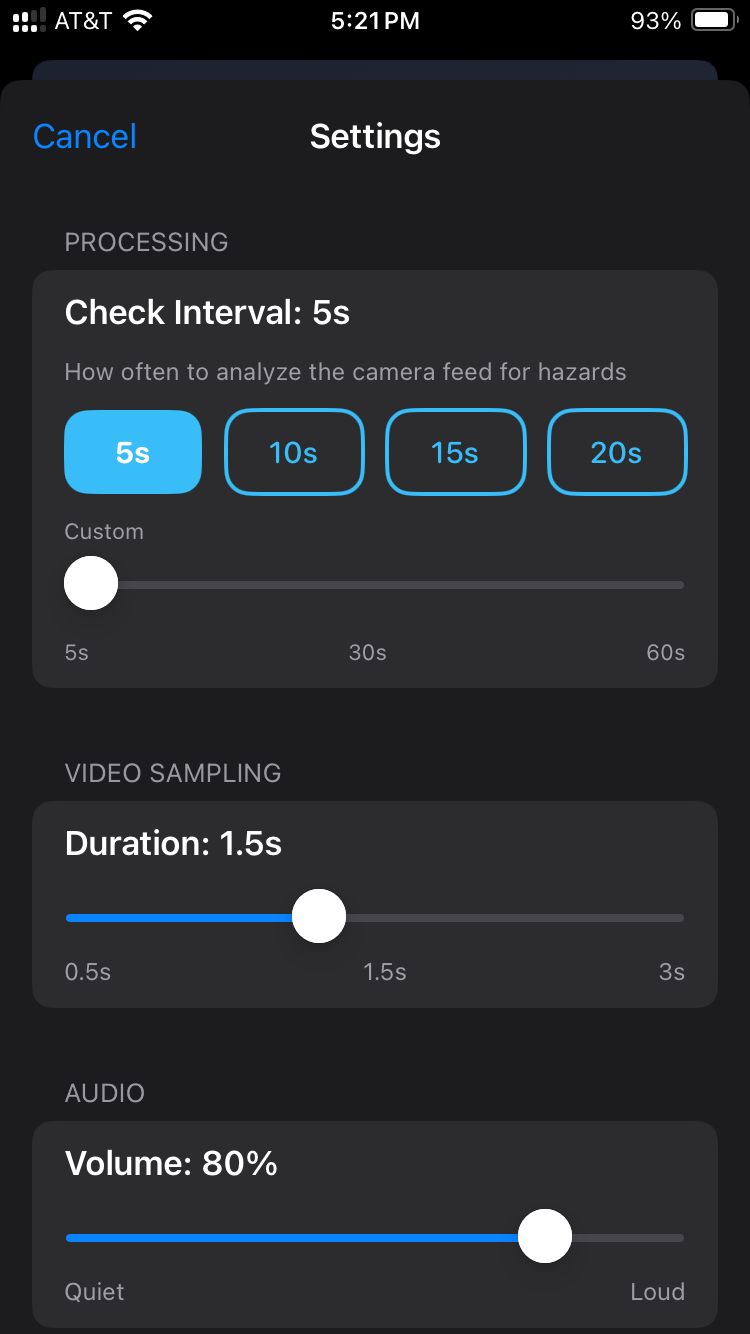Set check interval to 20s
The image size is (750, 1334).
(617, 452)
